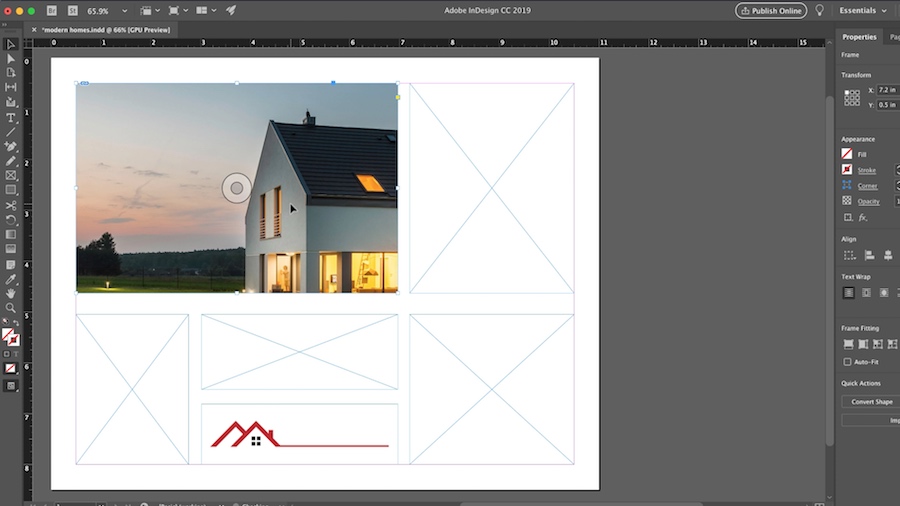Expand the collapsed tools panel arrows
The image size is (900, 506).
click(x=5, y=25)
